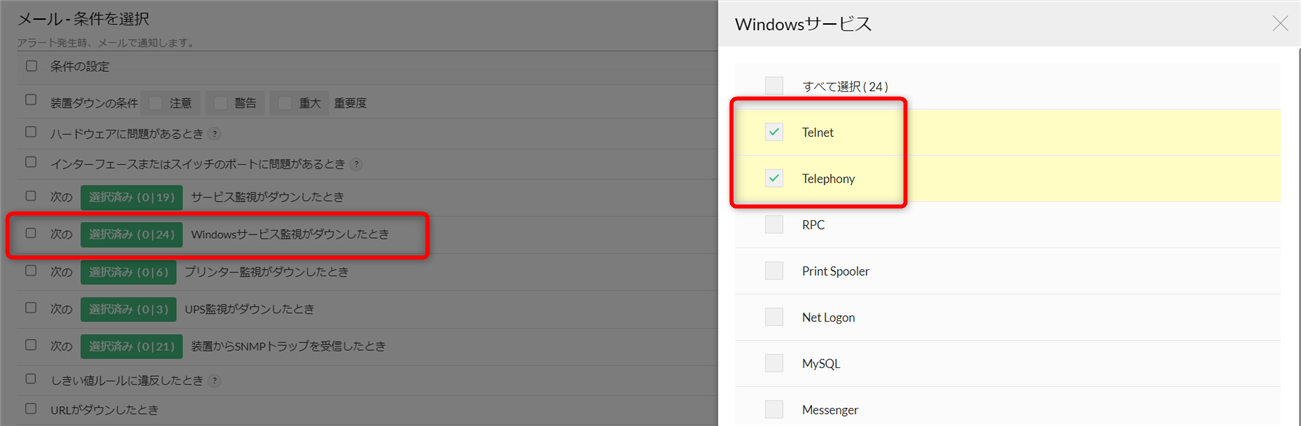Click help icon beside インターフェースまたはスイッチのポート
The height and width of the screenshot is (426, 1301).
(x=356, y=164)
